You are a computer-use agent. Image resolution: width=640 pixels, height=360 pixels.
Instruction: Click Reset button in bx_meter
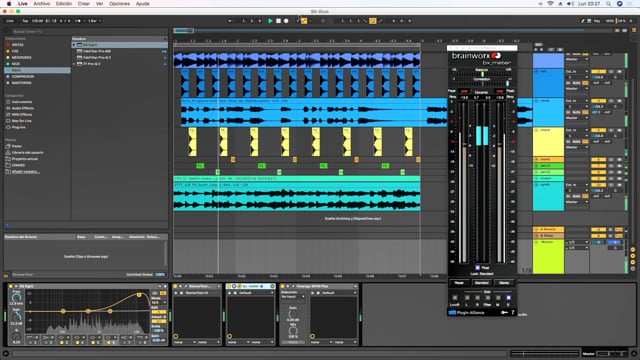tap(459, 283)
